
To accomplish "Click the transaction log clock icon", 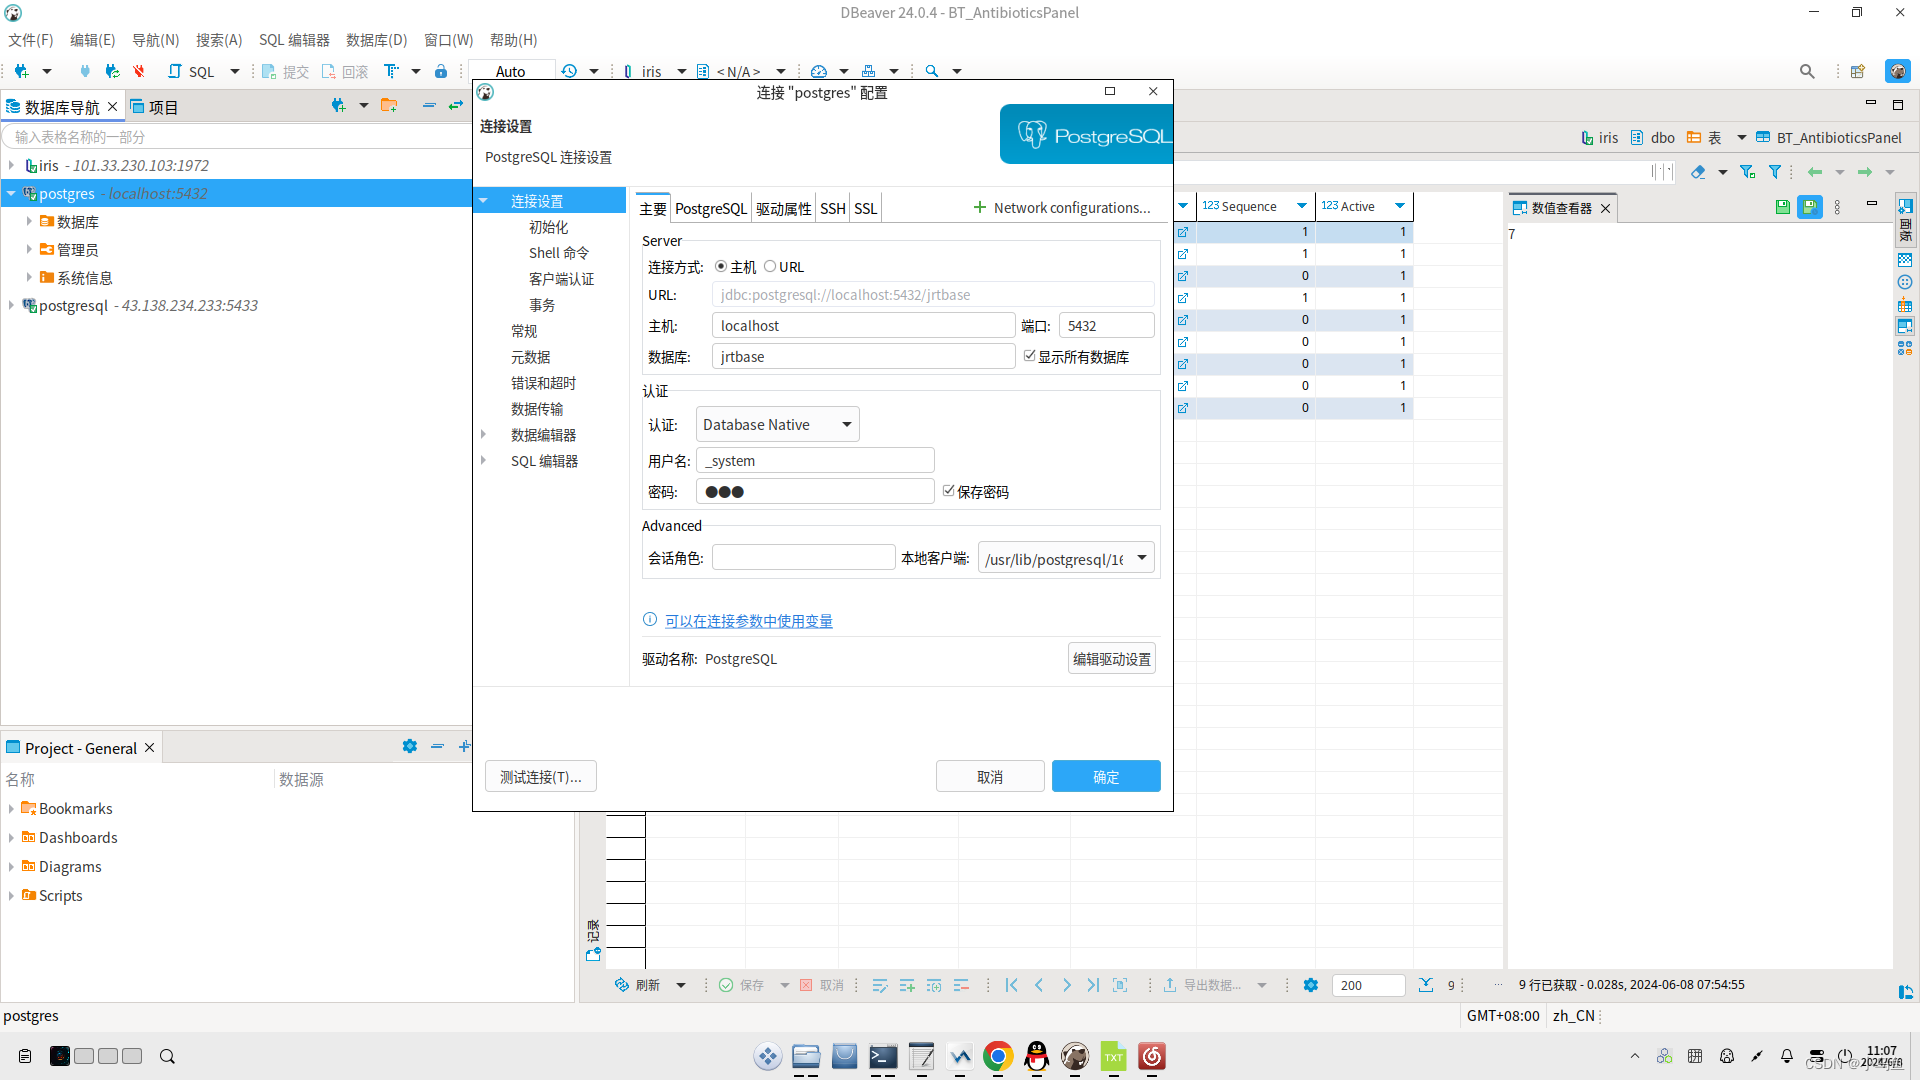I will [x=569, y=71].
